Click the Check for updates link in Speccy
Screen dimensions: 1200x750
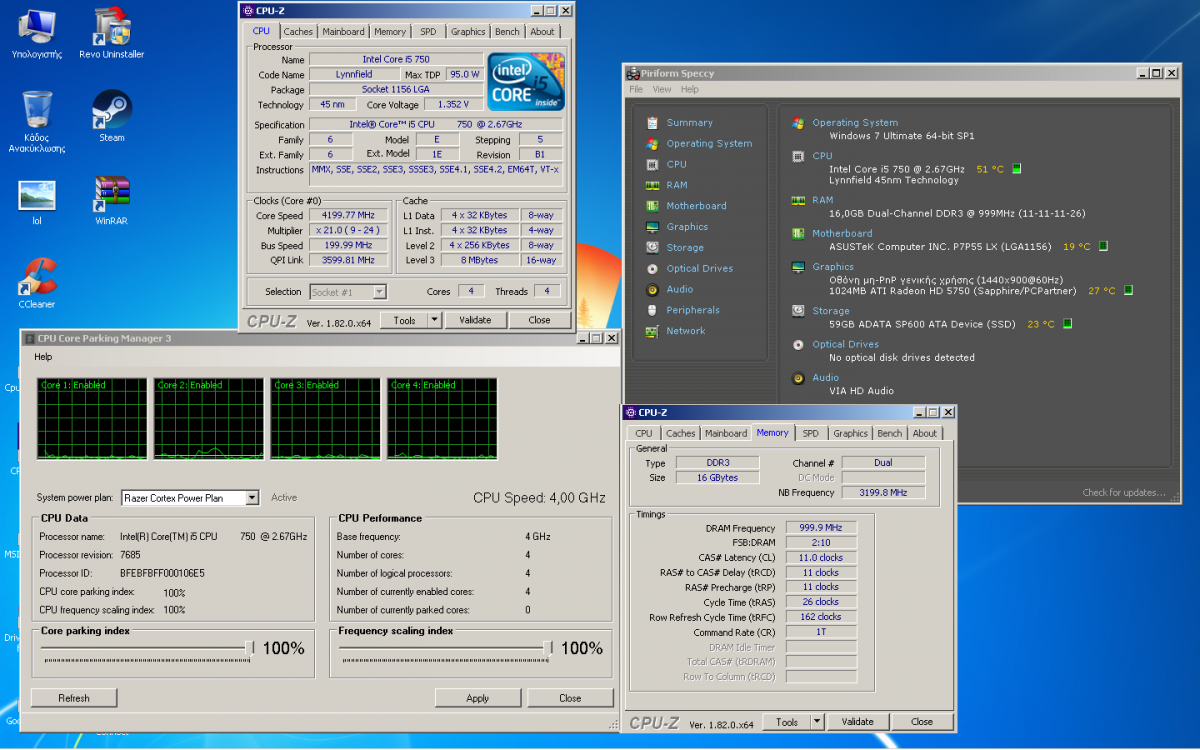1124,492
